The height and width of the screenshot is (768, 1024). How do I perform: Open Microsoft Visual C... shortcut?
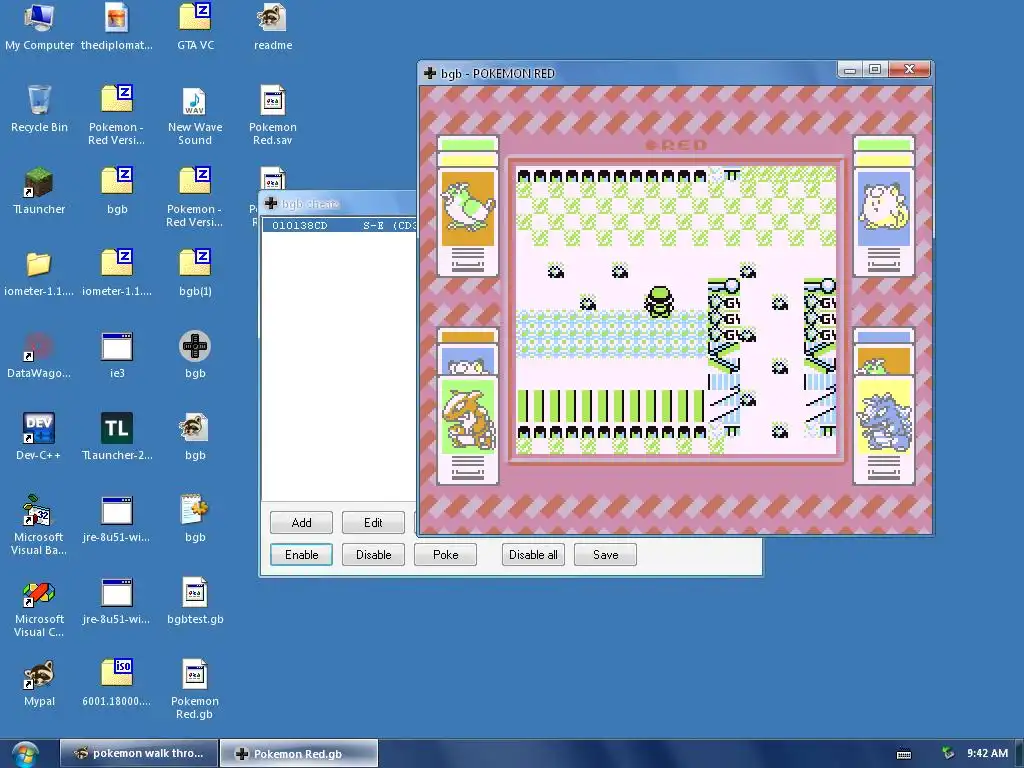[x=39, y=607]
